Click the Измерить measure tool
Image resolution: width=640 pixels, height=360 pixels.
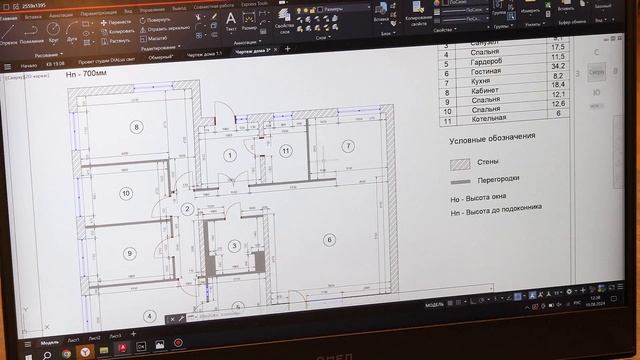(530, 7)
